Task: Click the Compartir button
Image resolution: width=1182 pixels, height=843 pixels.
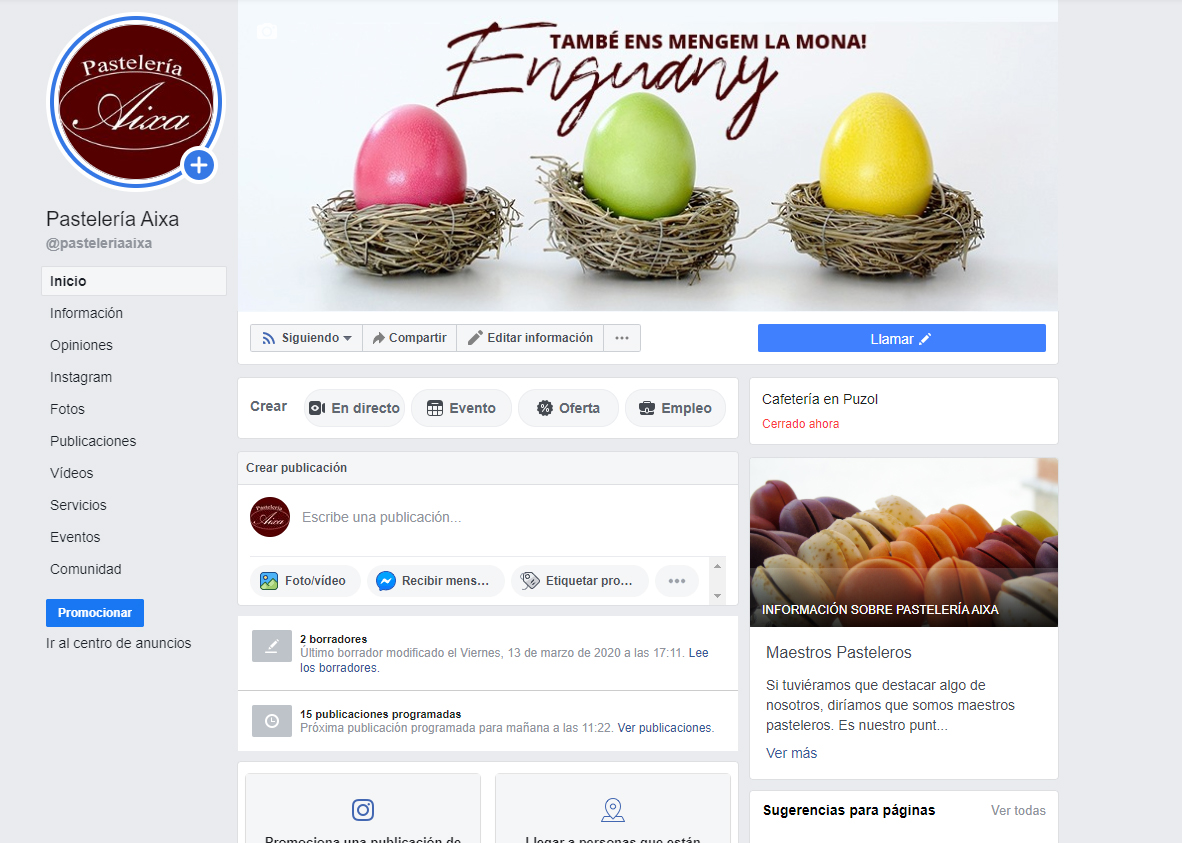Action: (x=409, y=338)
